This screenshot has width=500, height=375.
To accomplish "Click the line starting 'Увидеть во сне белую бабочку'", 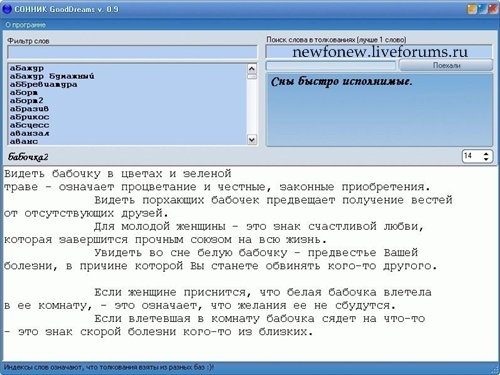I will coord(256,253).
